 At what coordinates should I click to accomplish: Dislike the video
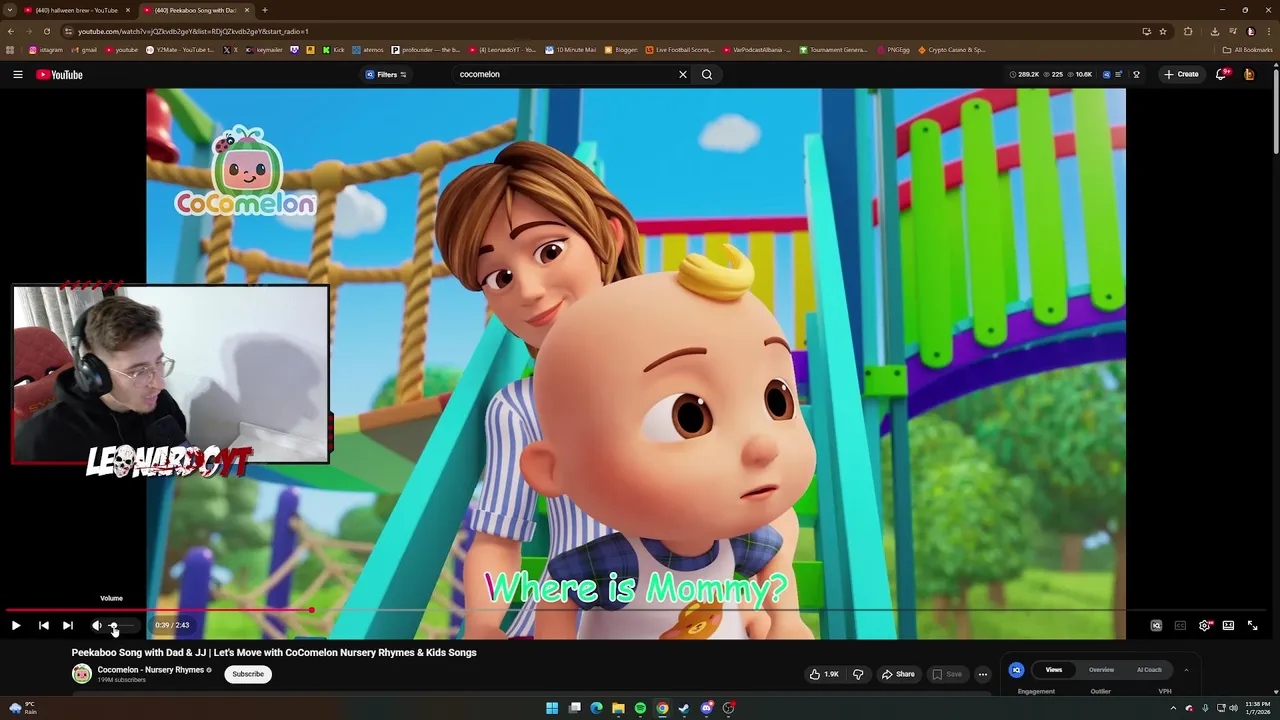click(858, 674)
